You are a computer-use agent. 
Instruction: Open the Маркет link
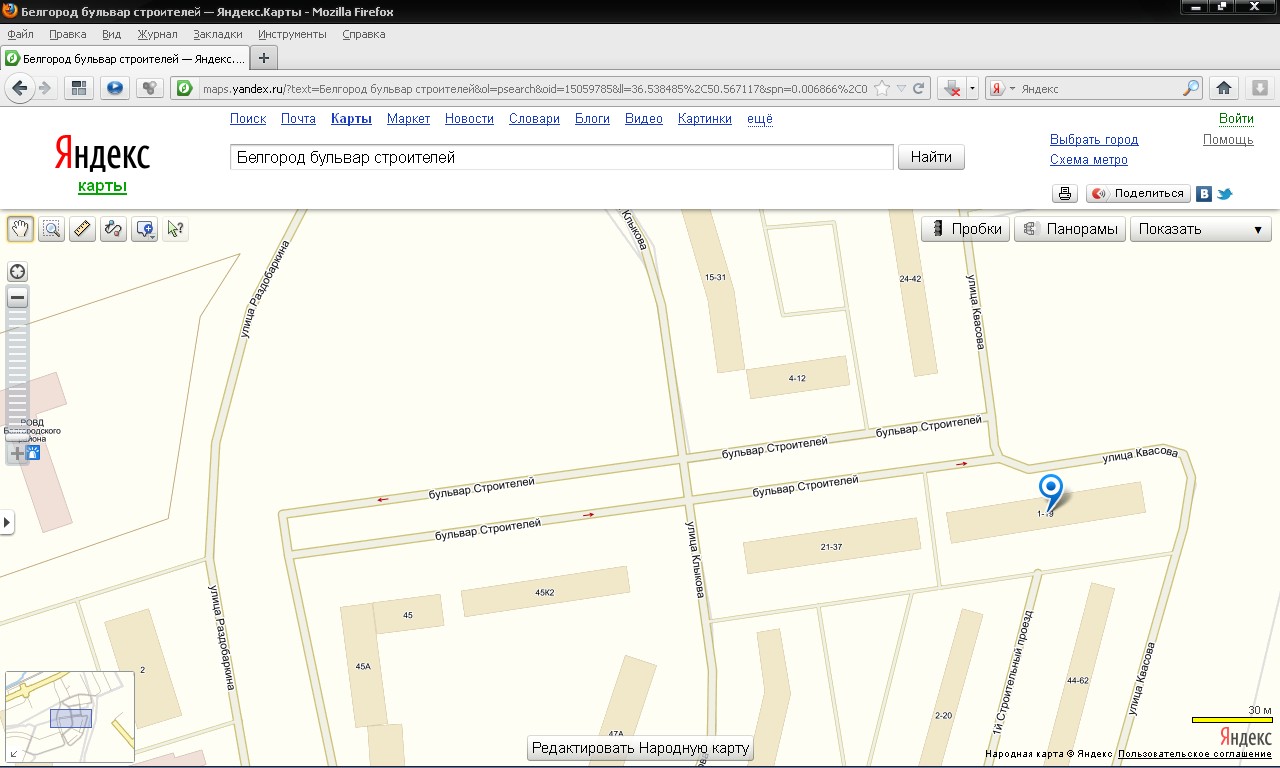click(x=408, y=118)
